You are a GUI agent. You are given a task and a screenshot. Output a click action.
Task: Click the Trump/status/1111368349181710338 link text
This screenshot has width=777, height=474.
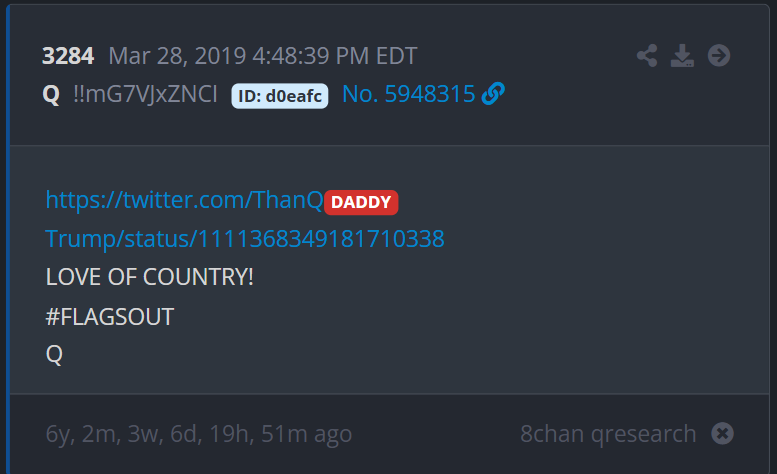245,239
